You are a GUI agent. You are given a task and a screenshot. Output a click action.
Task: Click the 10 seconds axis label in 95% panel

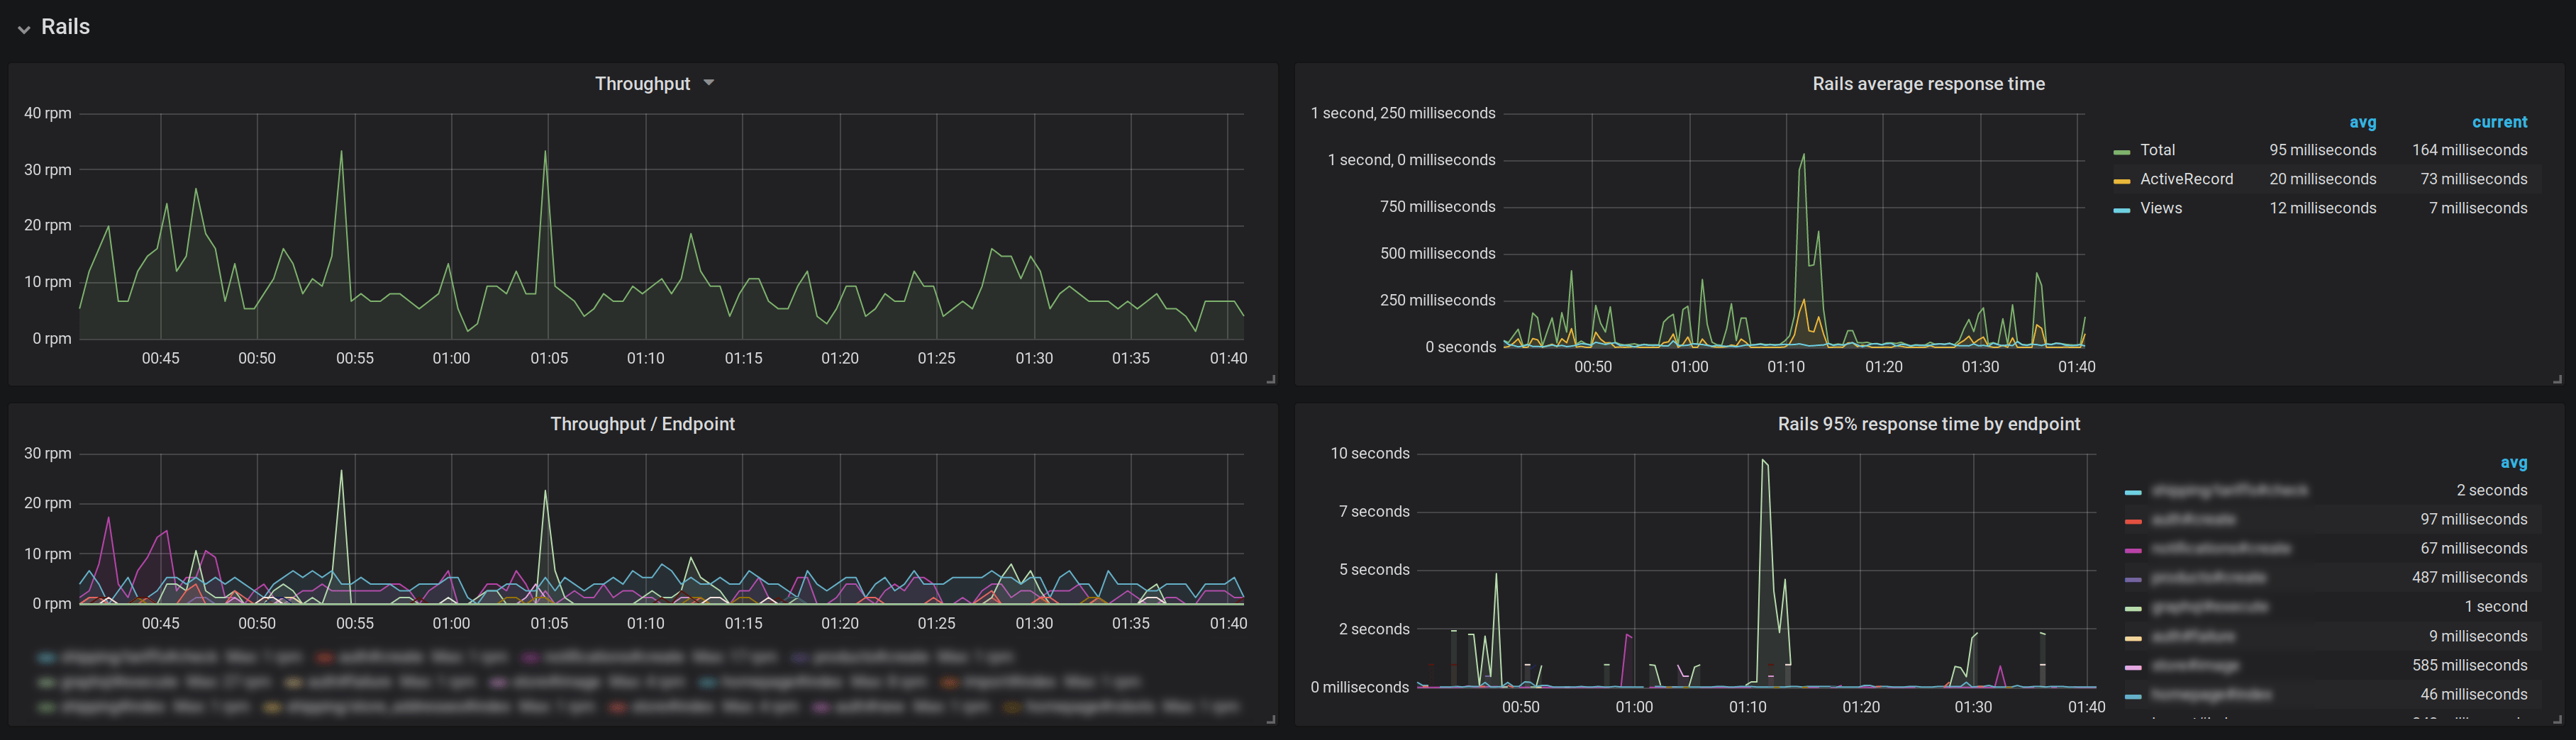(1369, 453)
